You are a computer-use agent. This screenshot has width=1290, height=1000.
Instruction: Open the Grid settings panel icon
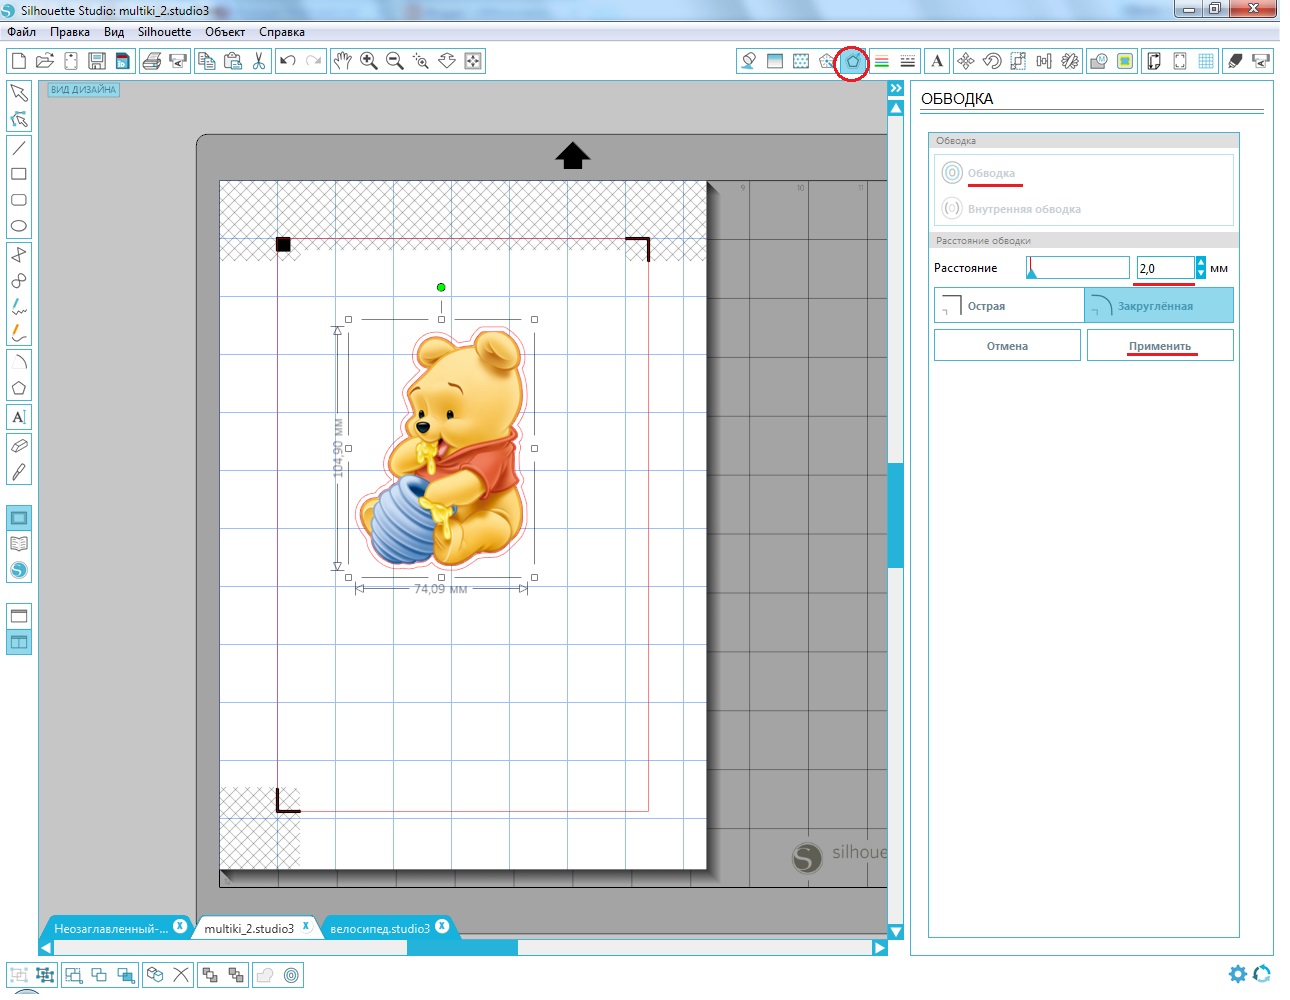tap(1206, 61)
